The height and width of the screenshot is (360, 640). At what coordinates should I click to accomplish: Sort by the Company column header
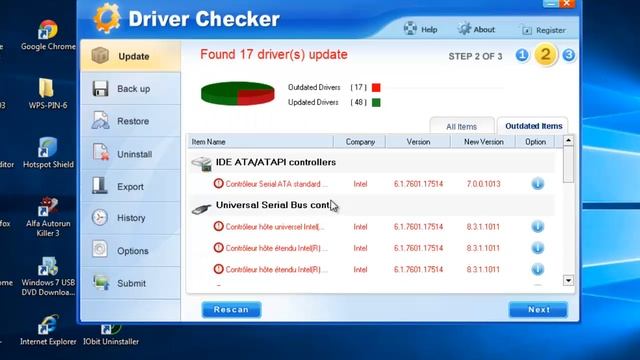point(360,142)
